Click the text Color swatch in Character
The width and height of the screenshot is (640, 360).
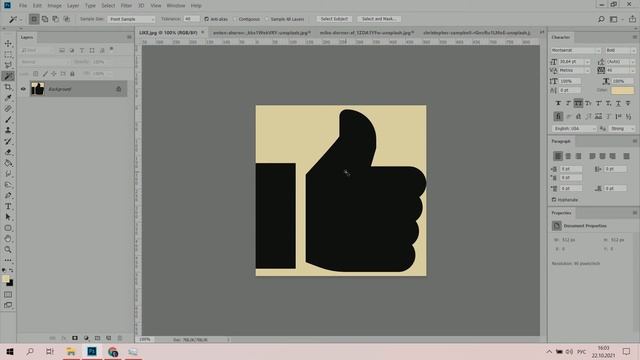pyautogui.click(x=622, y=90)
